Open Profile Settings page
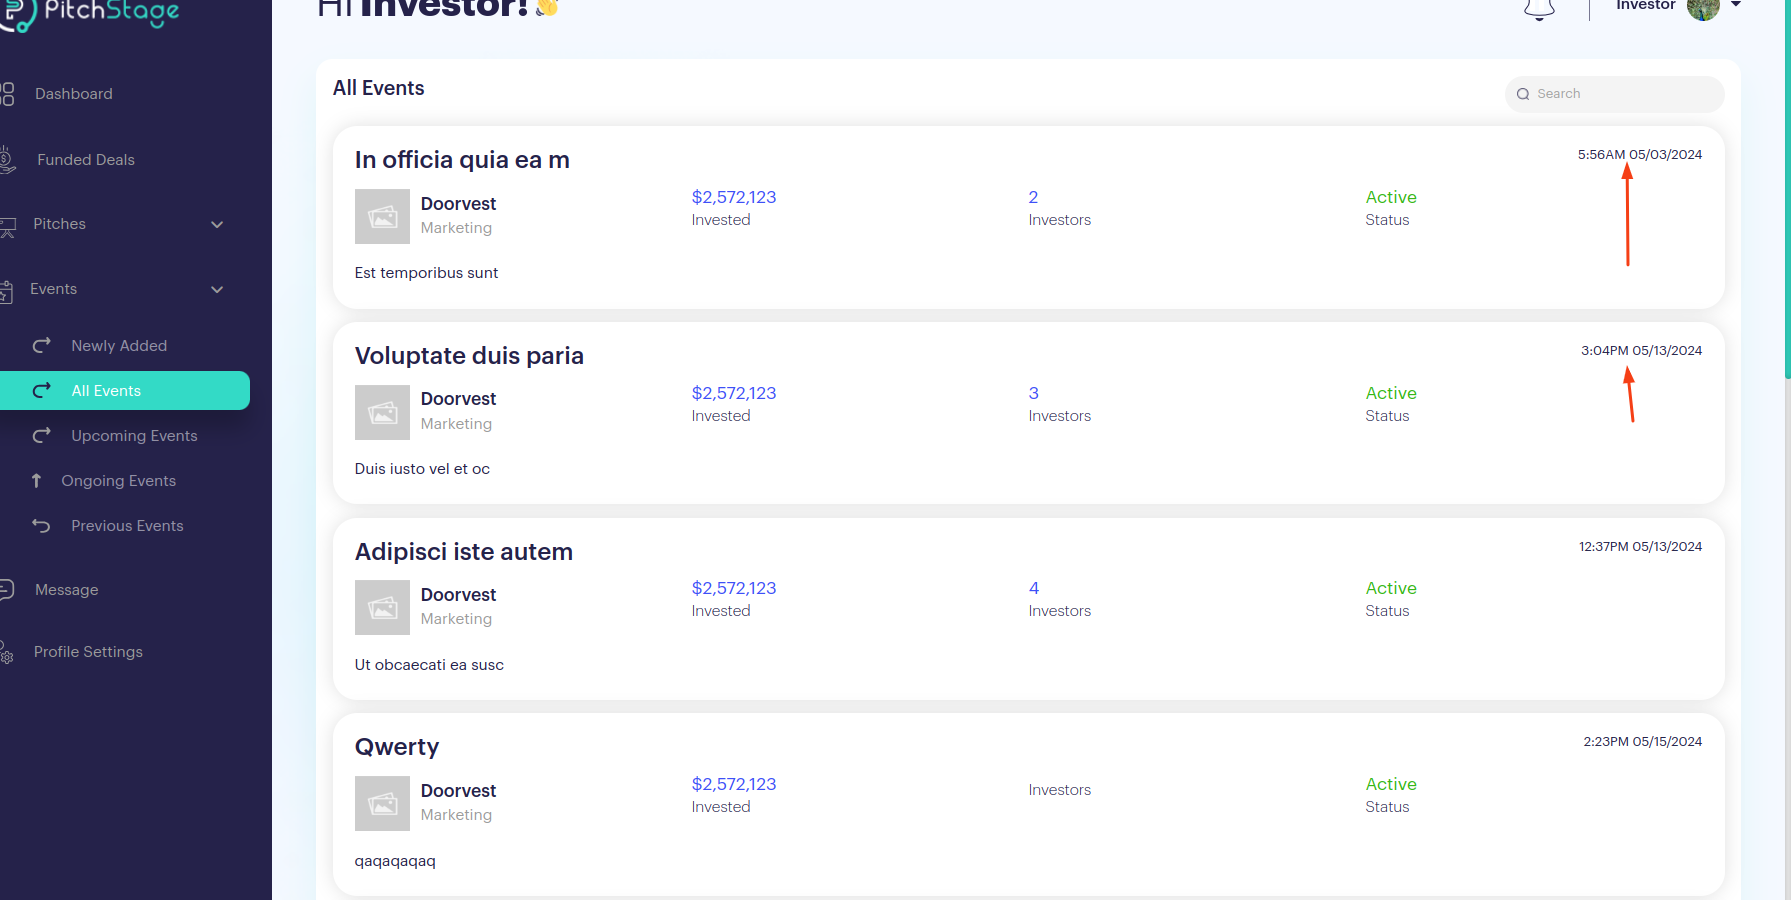Viewport: 1791px width, 900px height. click(x=88, y=652)
